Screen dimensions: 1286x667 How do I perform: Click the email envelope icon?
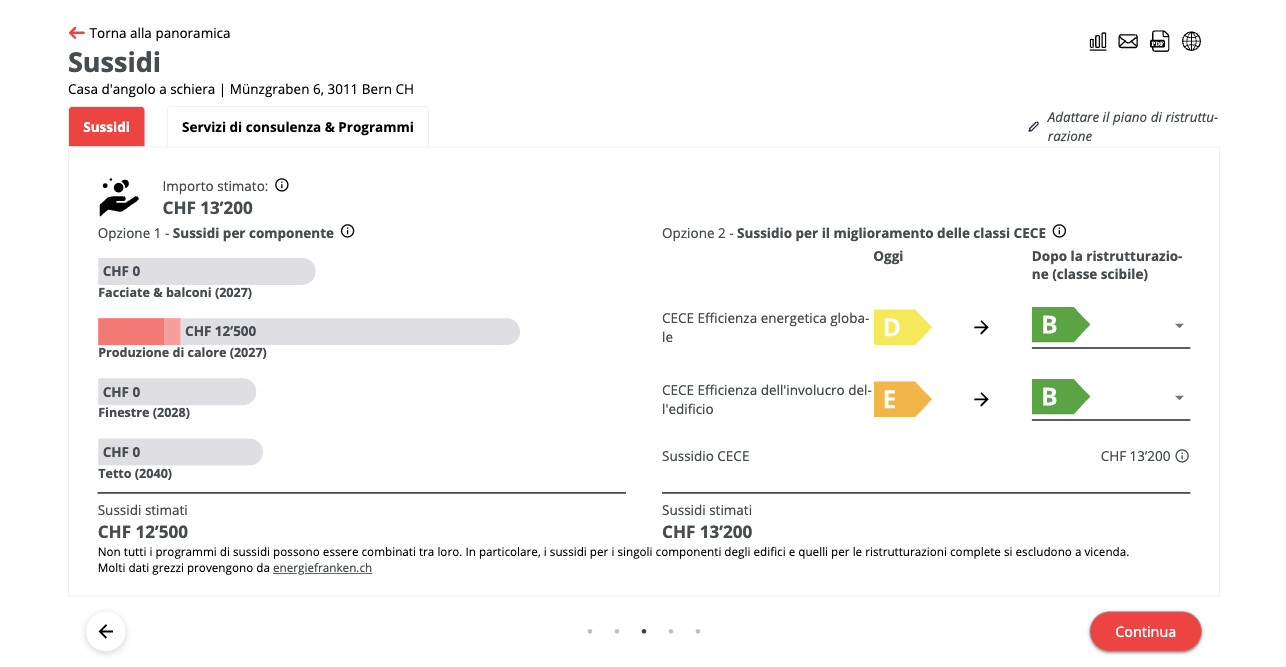click(1128, 41)
